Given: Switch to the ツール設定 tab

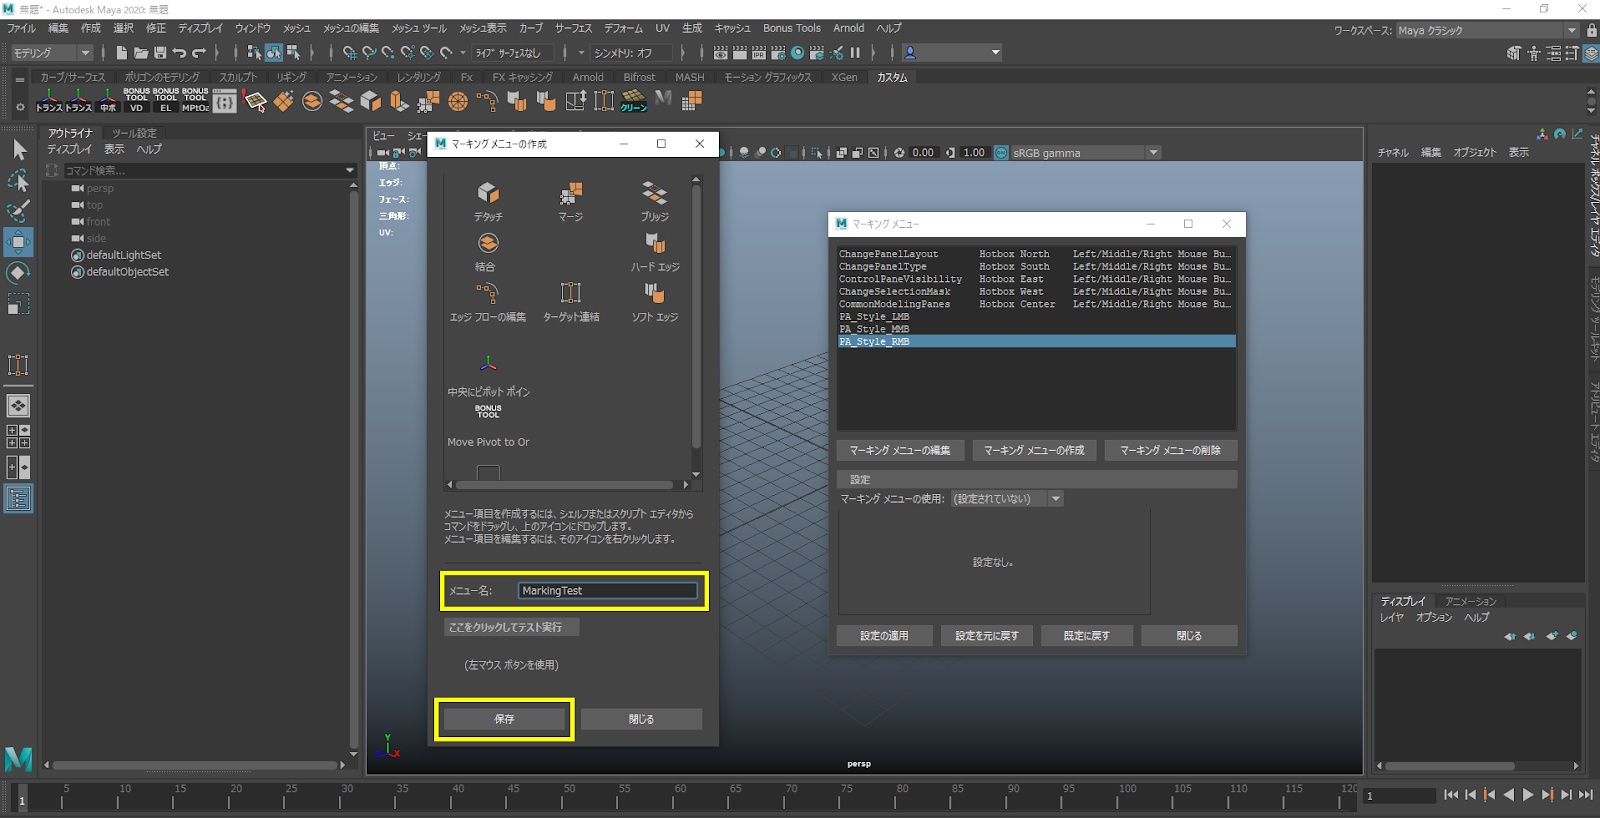Looking at the screenshot, I should pyautogui.click(x=134, y=133).
